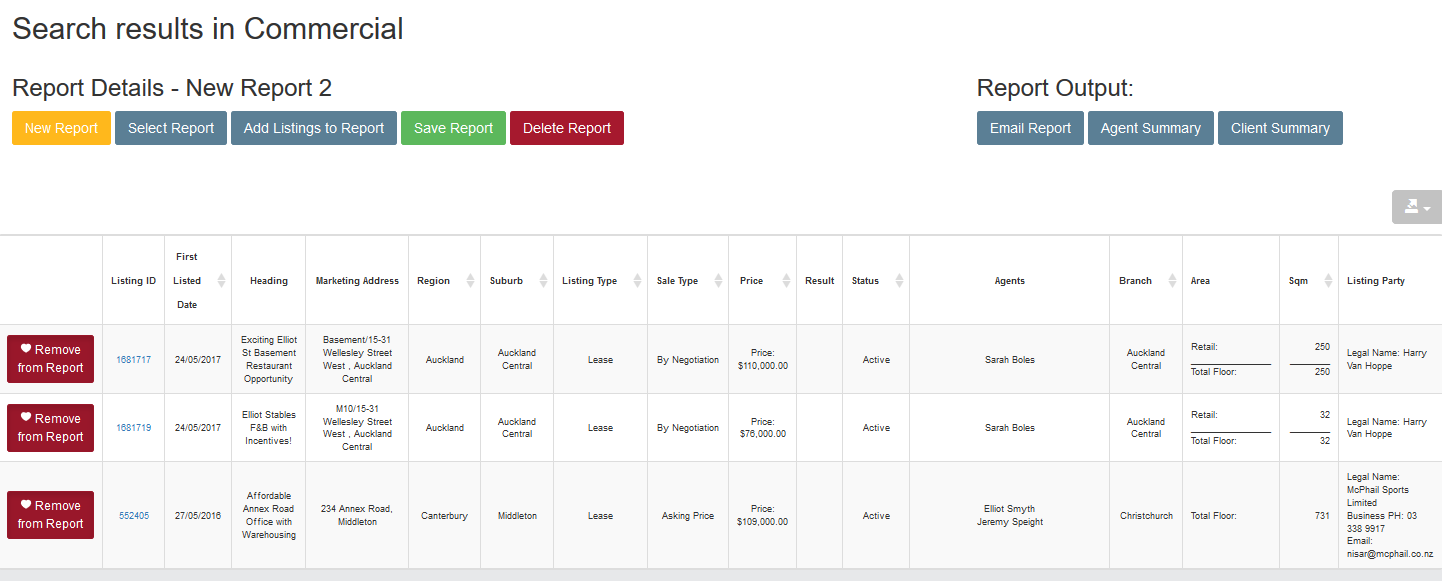Image resolution: width=1442 pixels, height=581 pixels.
Task: Sort by Price column arrows
Action: point(786,281)
